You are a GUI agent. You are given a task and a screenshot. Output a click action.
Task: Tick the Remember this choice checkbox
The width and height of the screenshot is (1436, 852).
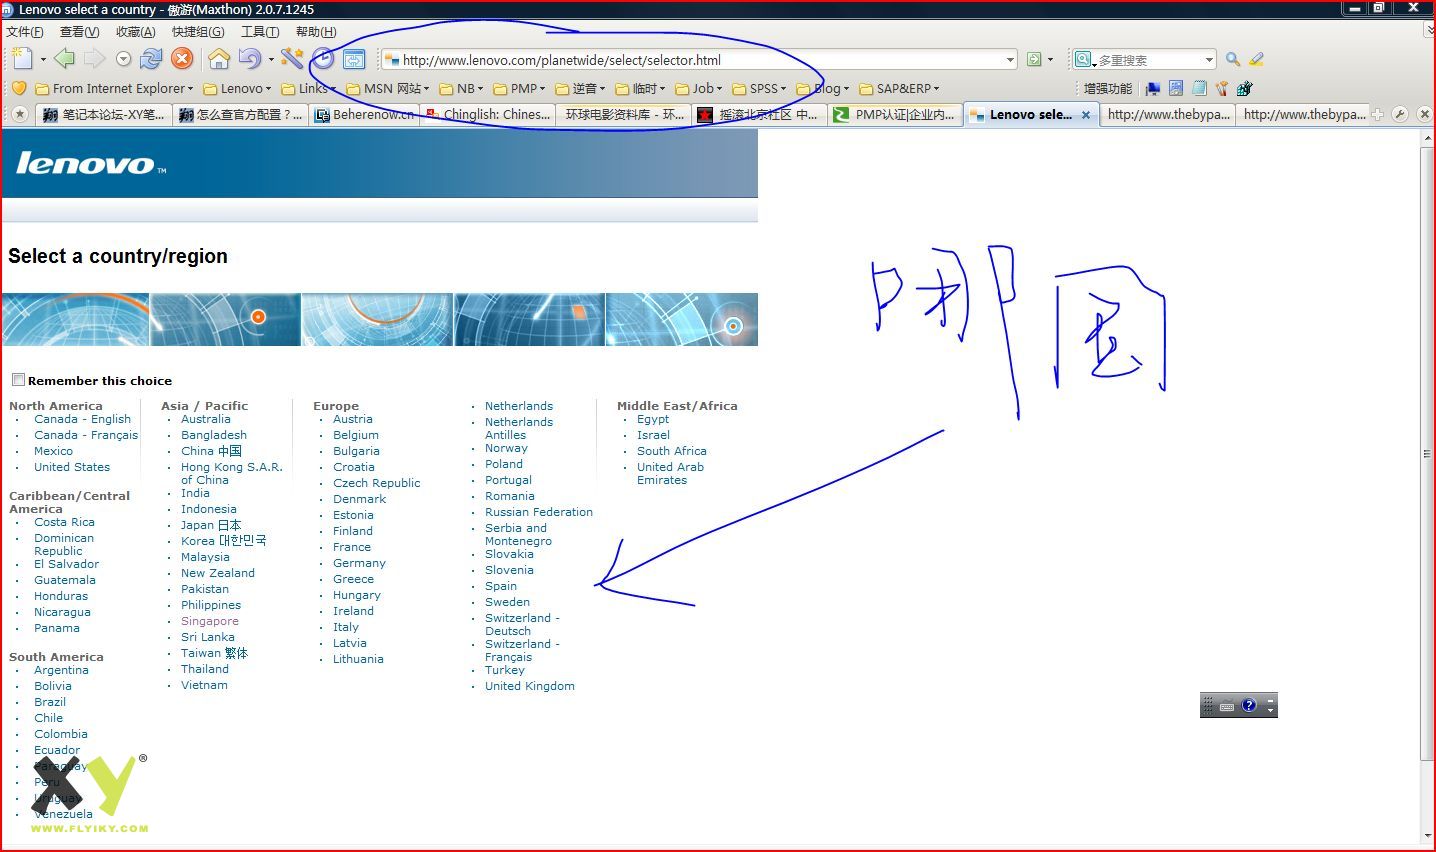click(18, 379)
